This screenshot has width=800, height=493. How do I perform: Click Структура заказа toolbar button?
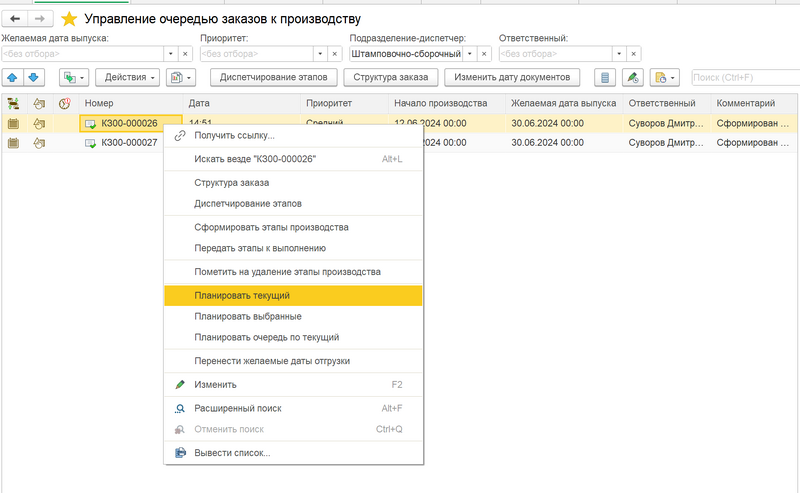tap(391, 78)
